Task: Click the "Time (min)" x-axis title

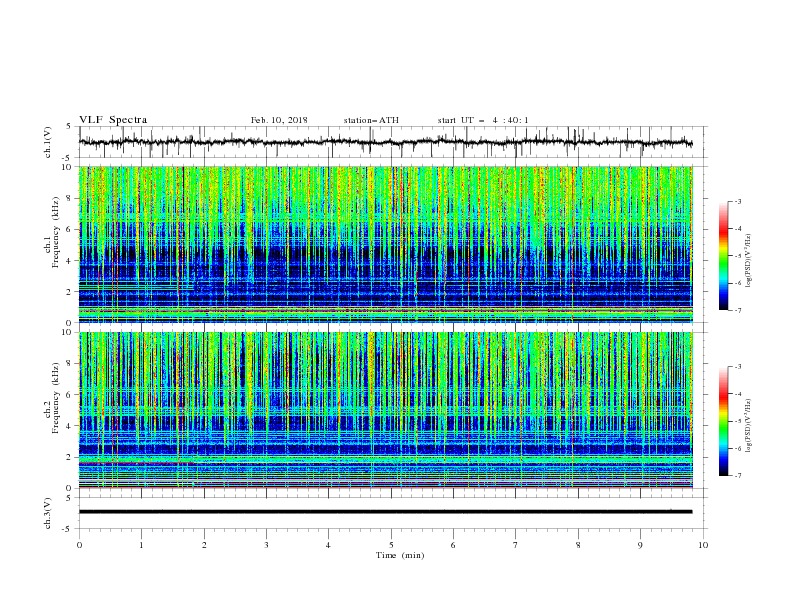Action: click(x=400, y=555)
